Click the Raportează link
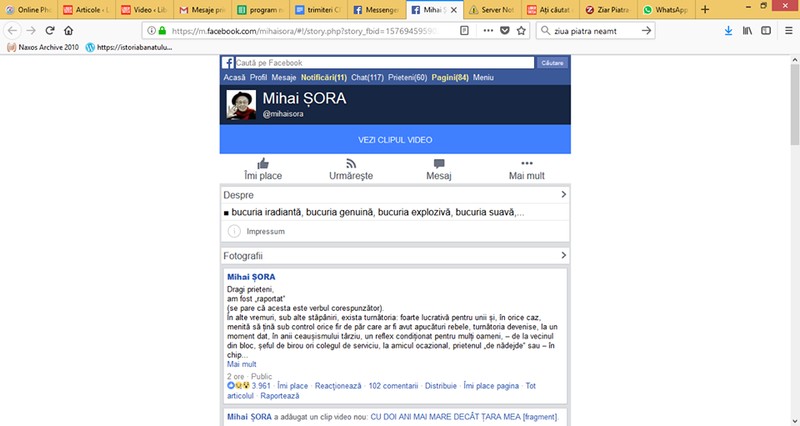 click(x=280, y=395)
